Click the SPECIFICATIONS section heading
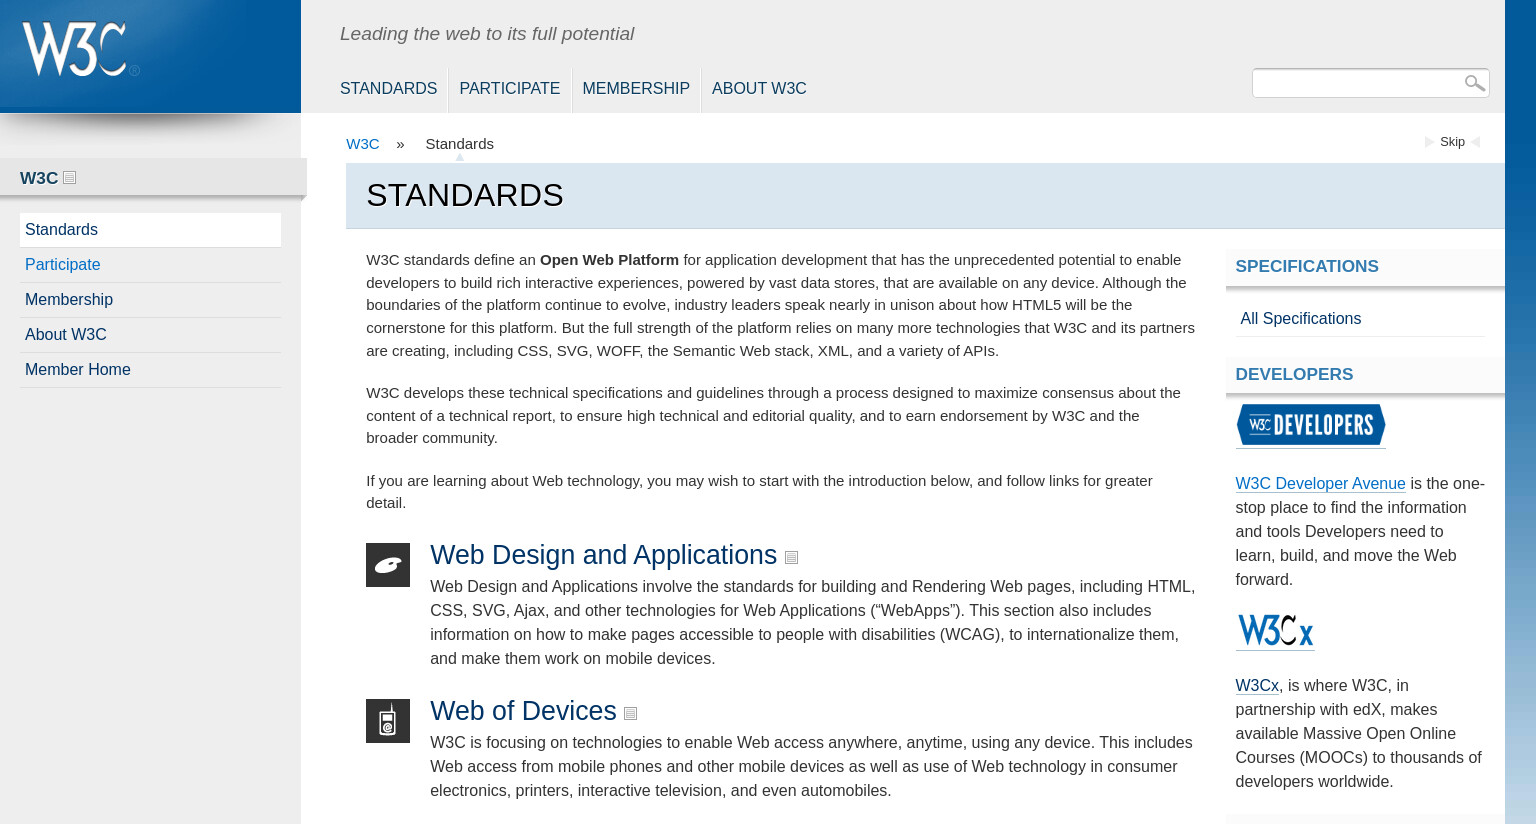The height and width of the screenshot is (824, 1536). [1306, 266]
